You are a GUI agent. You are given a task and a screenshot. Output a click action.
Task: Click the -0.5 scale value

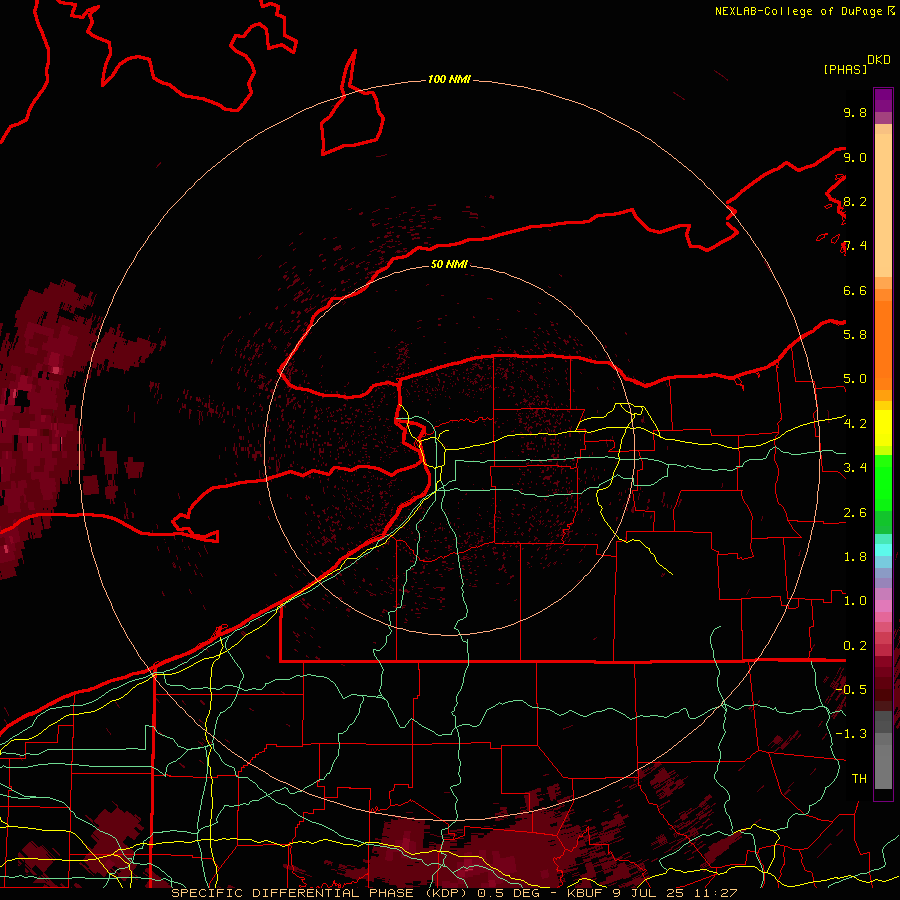[852, 690]
